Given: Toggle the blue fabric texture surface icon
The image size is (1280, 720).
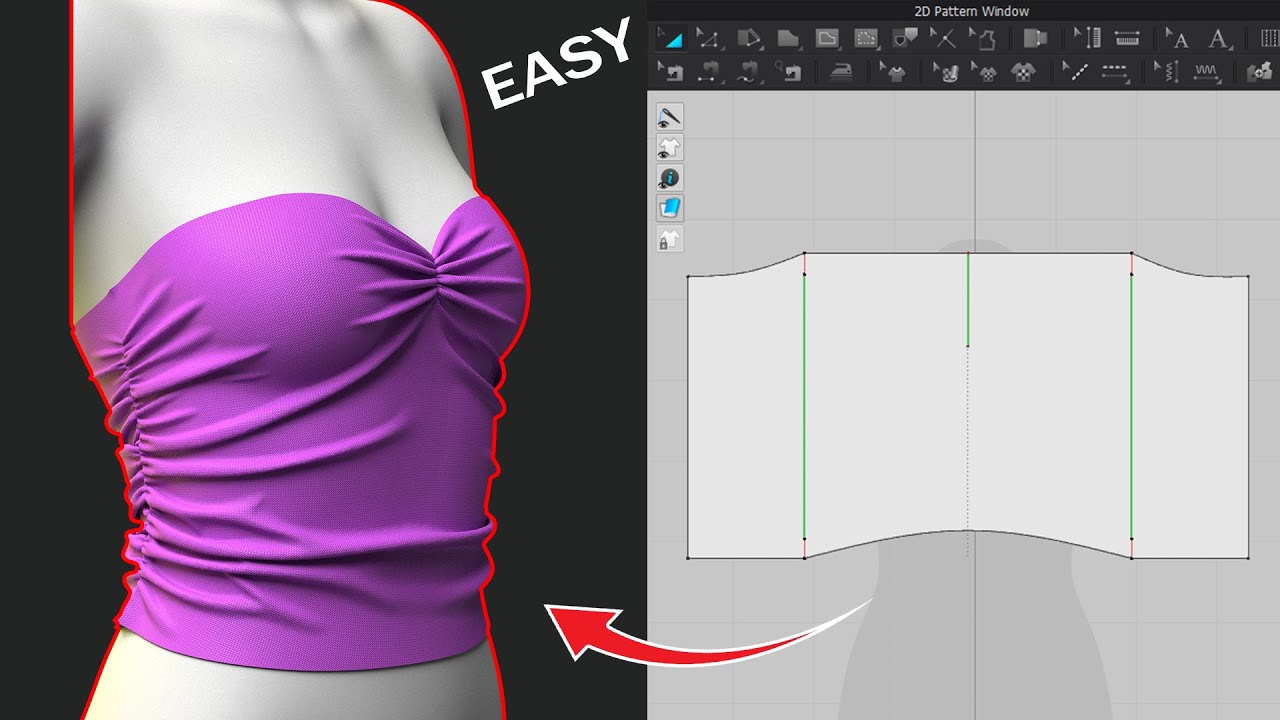Looking at the screenshot, I should [x=669, y=208].
